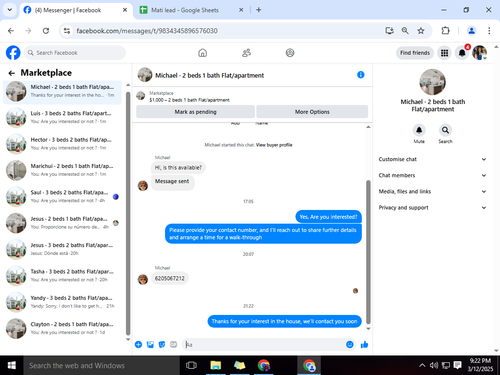500x375 pixels.
Task: Switch to Mati lead Google Sheets tab
Action: tap(191, 10)
